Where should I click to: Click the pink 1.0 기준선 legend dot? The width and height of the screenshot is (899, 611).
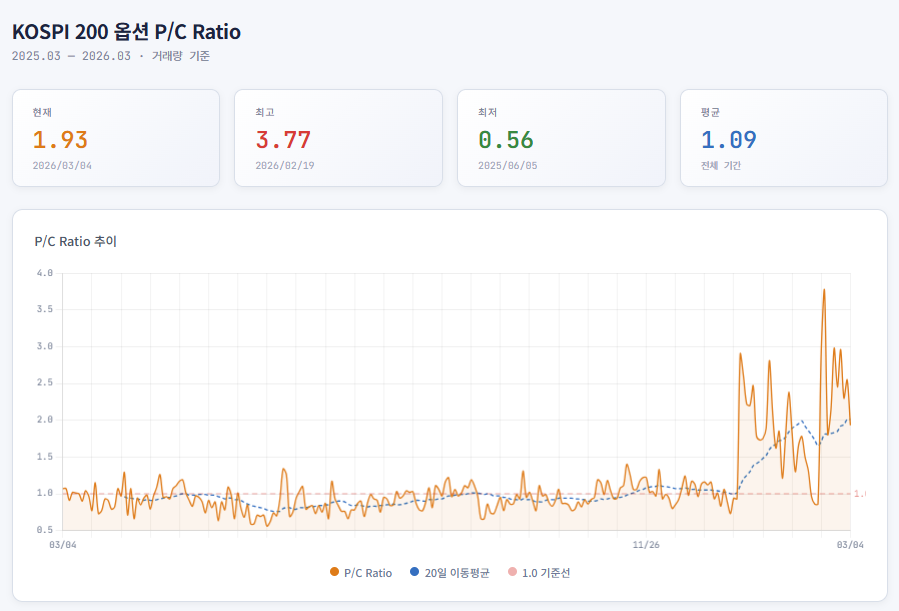click(513, 572)
